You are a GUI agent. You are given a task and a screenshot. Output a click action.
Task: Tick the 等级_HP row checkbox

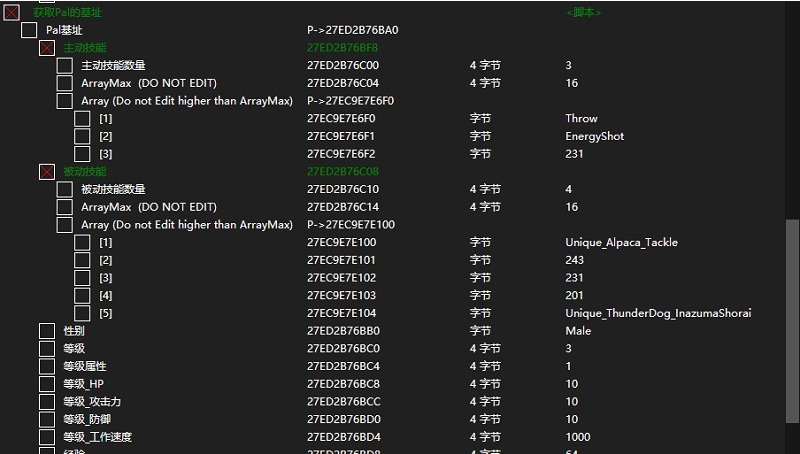47,384
